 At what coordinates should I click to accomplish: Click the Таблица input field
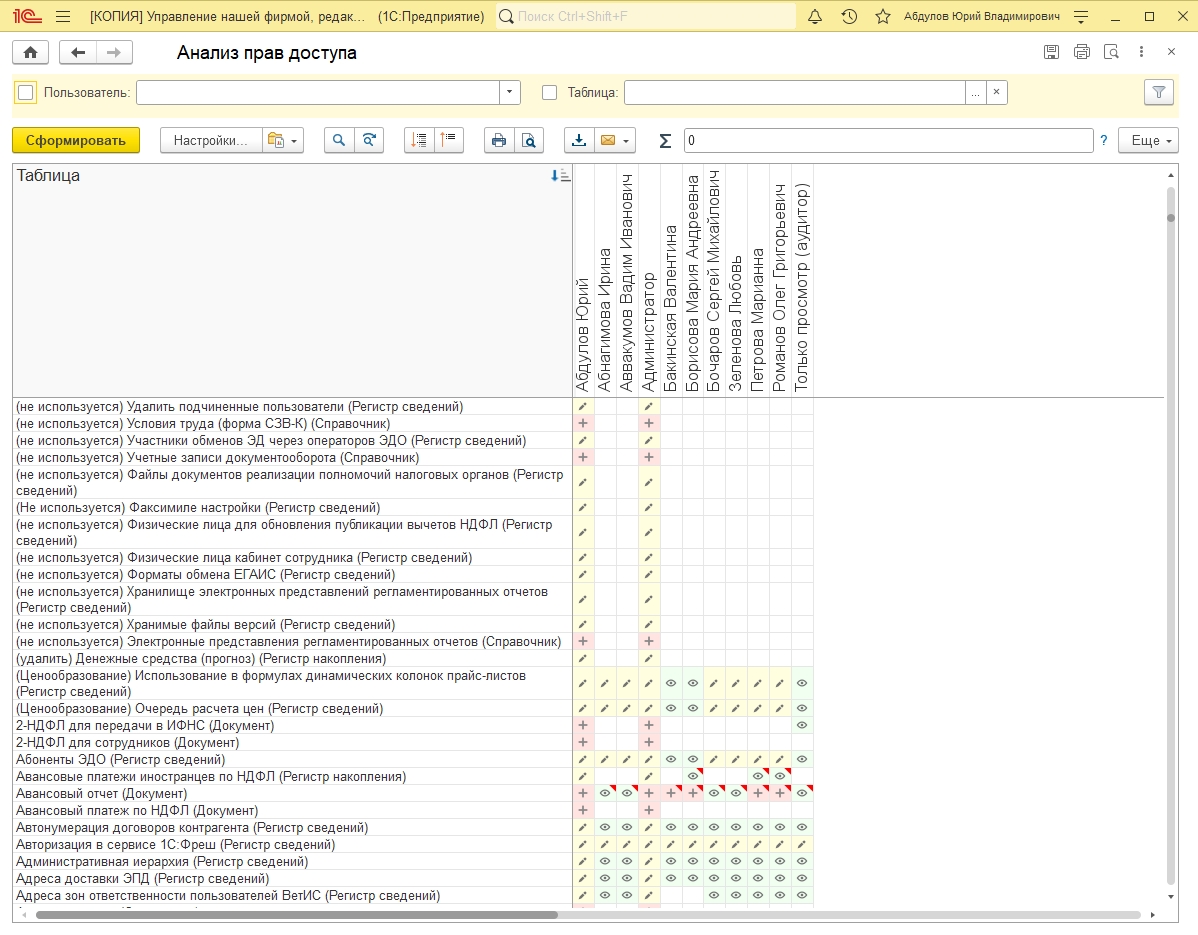pyautogui.click(x=795, y=92)
